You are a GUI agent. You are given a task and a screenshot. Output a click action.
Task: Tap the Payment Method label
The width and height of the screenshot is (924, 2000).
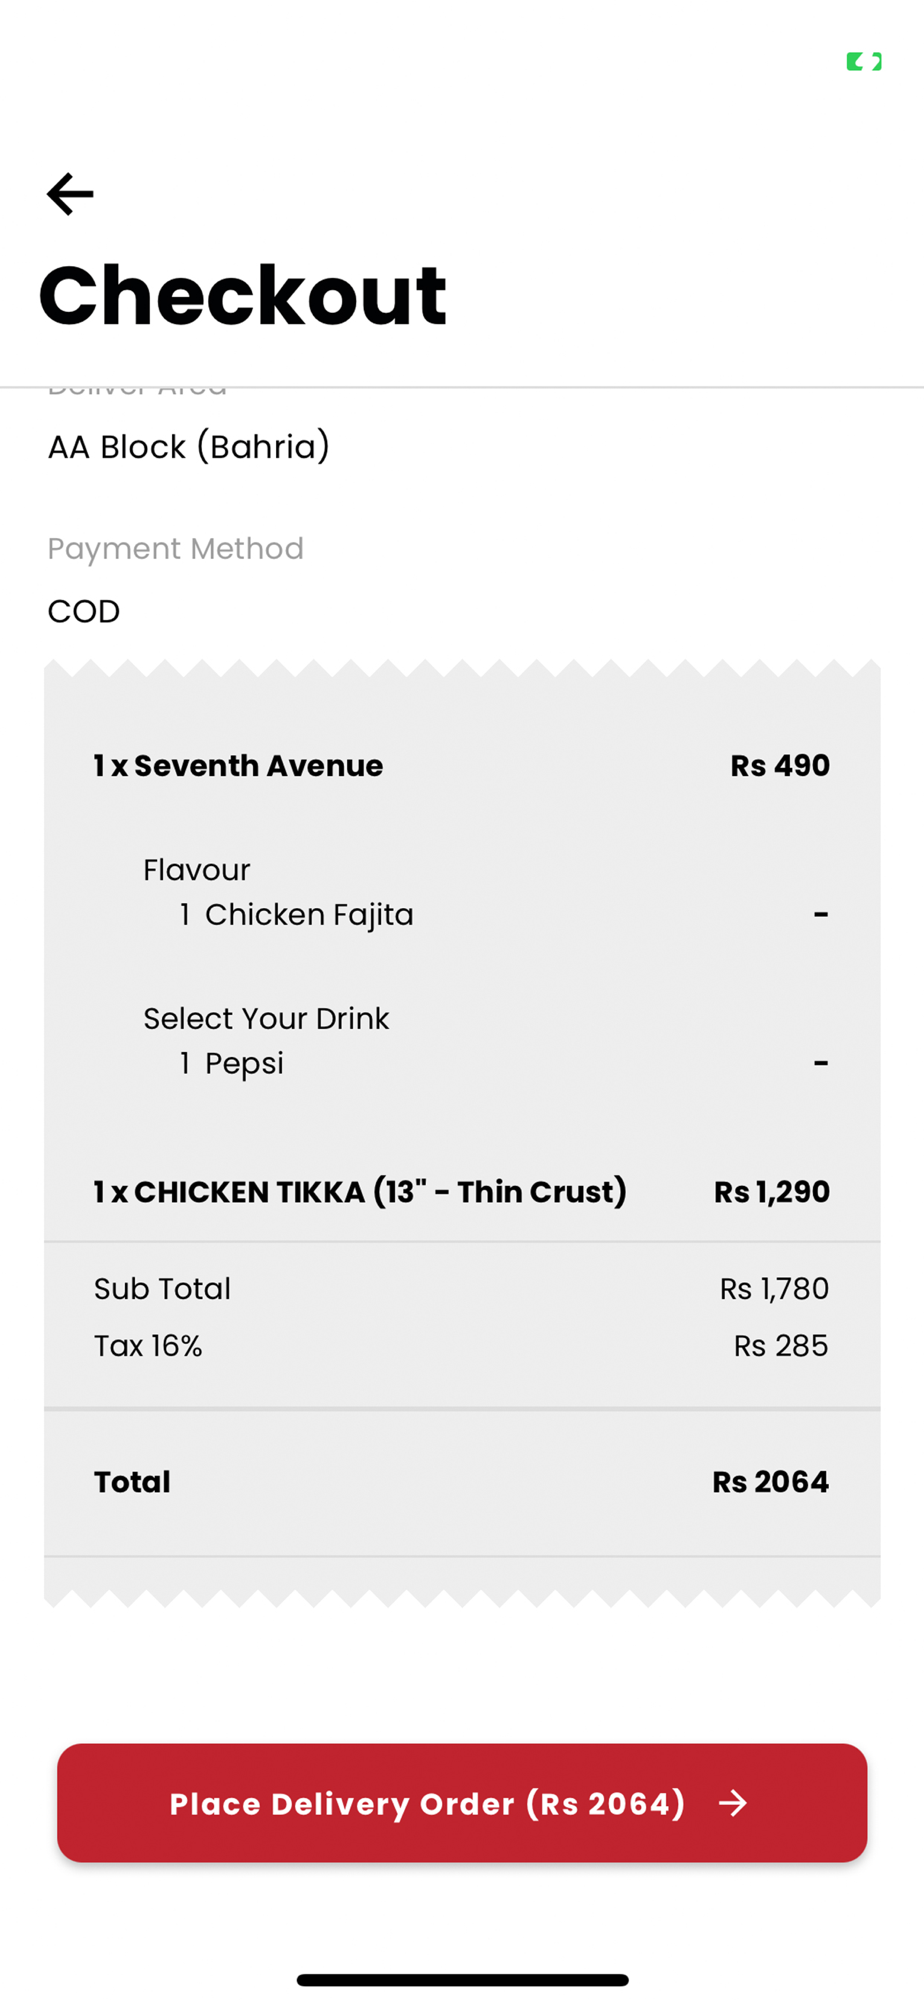176,548
